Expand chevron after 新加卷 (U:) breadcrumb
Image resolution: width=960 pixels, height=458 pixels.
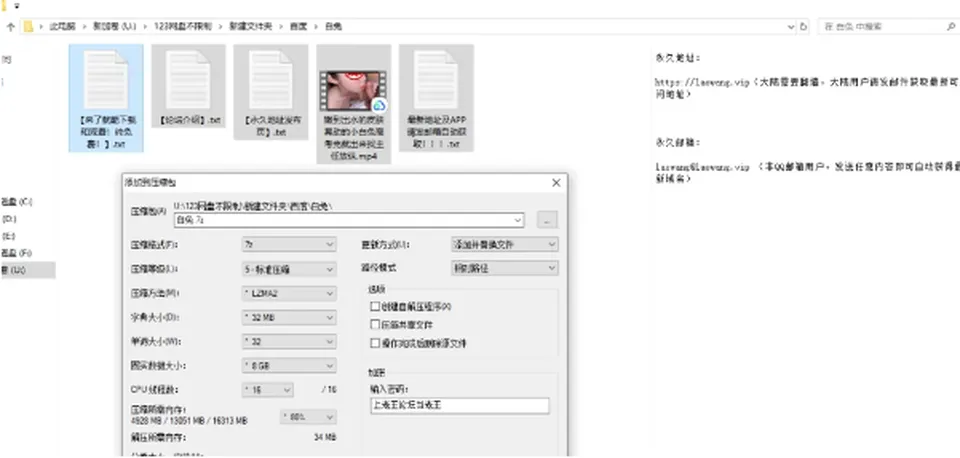(x=145, y=27)
